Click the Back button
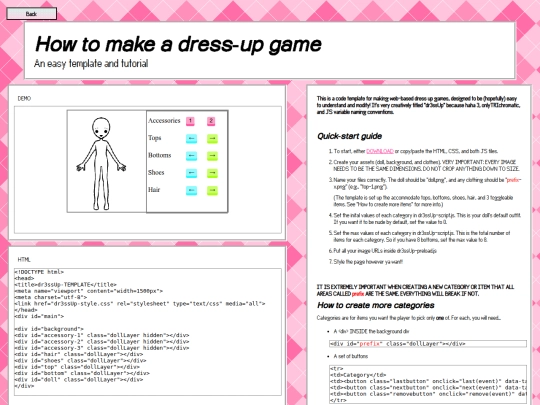Image resolution: width=540 pixels, height=405 pixels. tap(32, 14)
